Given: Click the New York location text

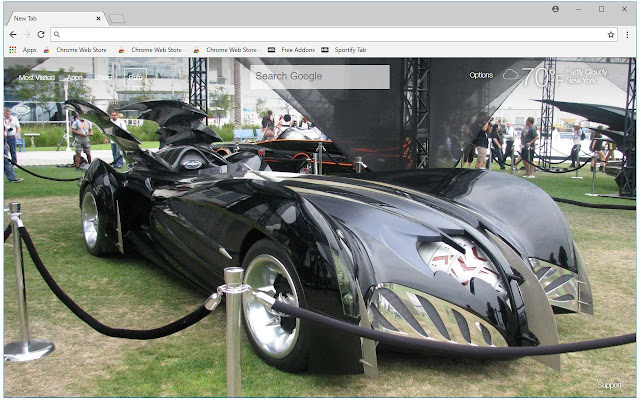Looking at the screenshot, I should click(x=581, y=80).
